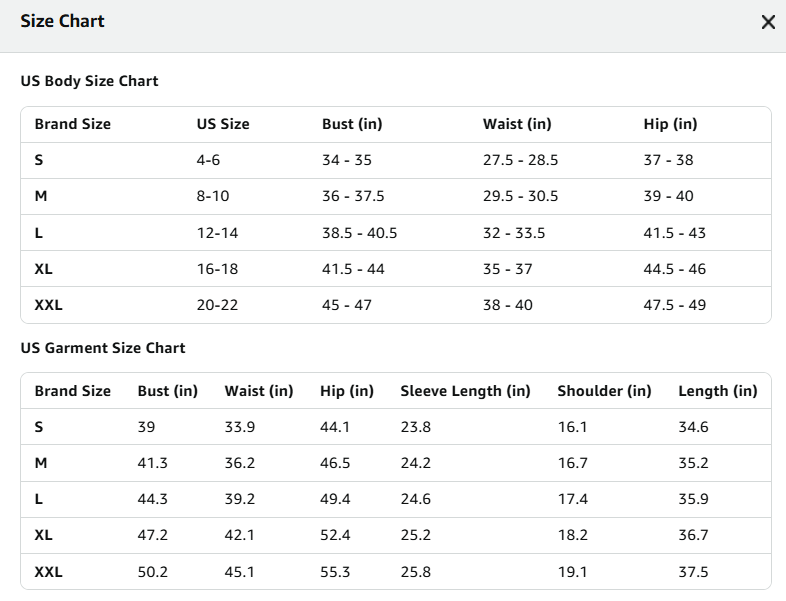Viewport: 786px width, 601px height.
Task: Click the Length (in) column header
Action: pyautogui.click(x=718, y=391)
